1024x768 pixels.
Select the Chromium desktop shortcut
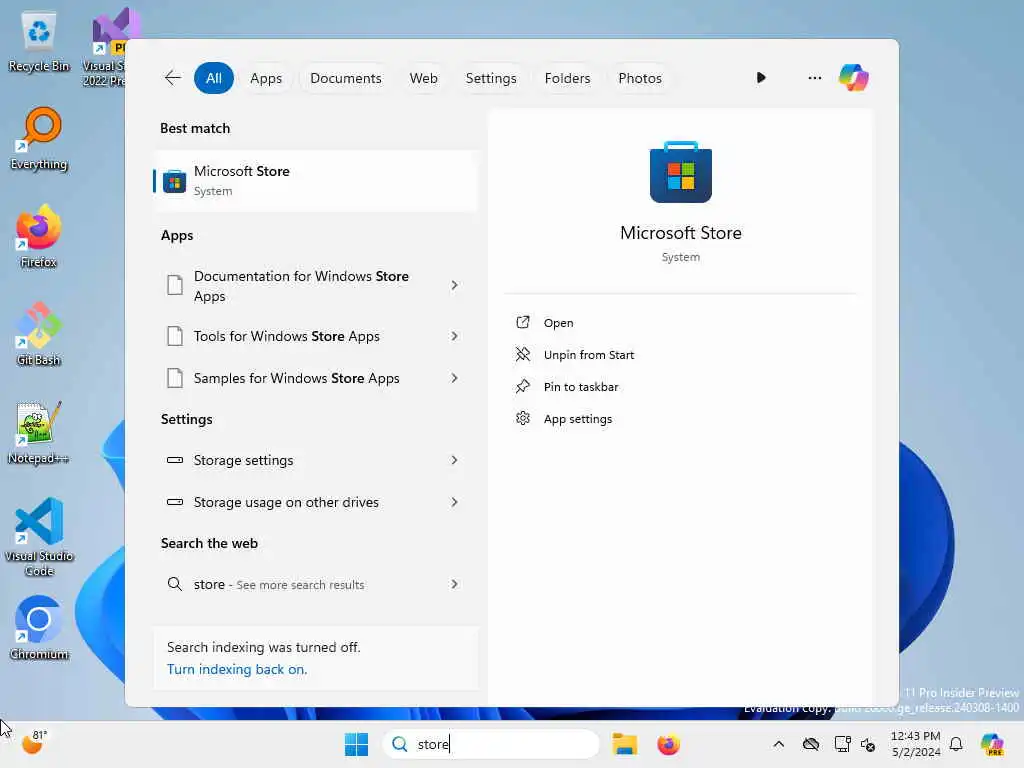coord(39,628)
